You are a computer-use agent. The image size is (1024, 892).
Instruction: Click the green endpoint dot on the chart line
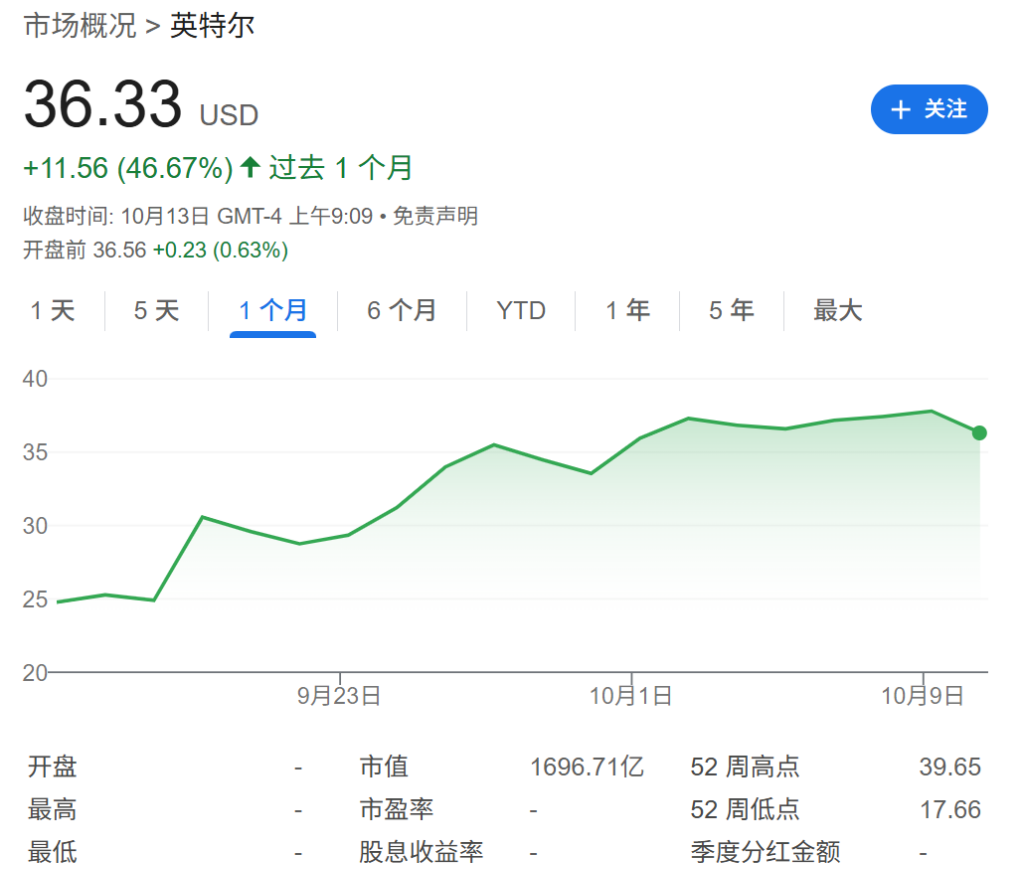(x=979, y=433)
